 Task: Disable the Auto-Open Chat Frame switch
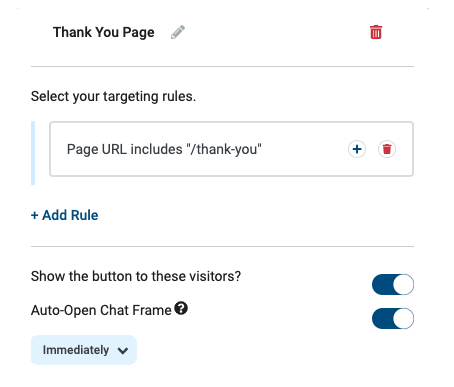pos(393,319)
